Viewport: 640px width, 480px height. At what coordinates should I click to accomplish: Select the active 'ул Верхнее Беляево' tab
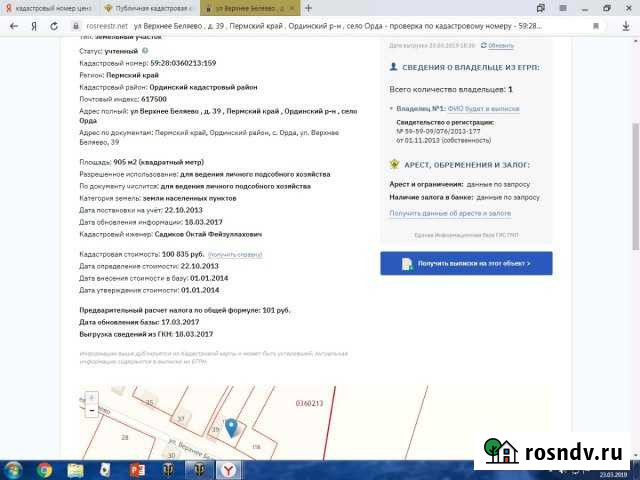(x=250, y=8)
